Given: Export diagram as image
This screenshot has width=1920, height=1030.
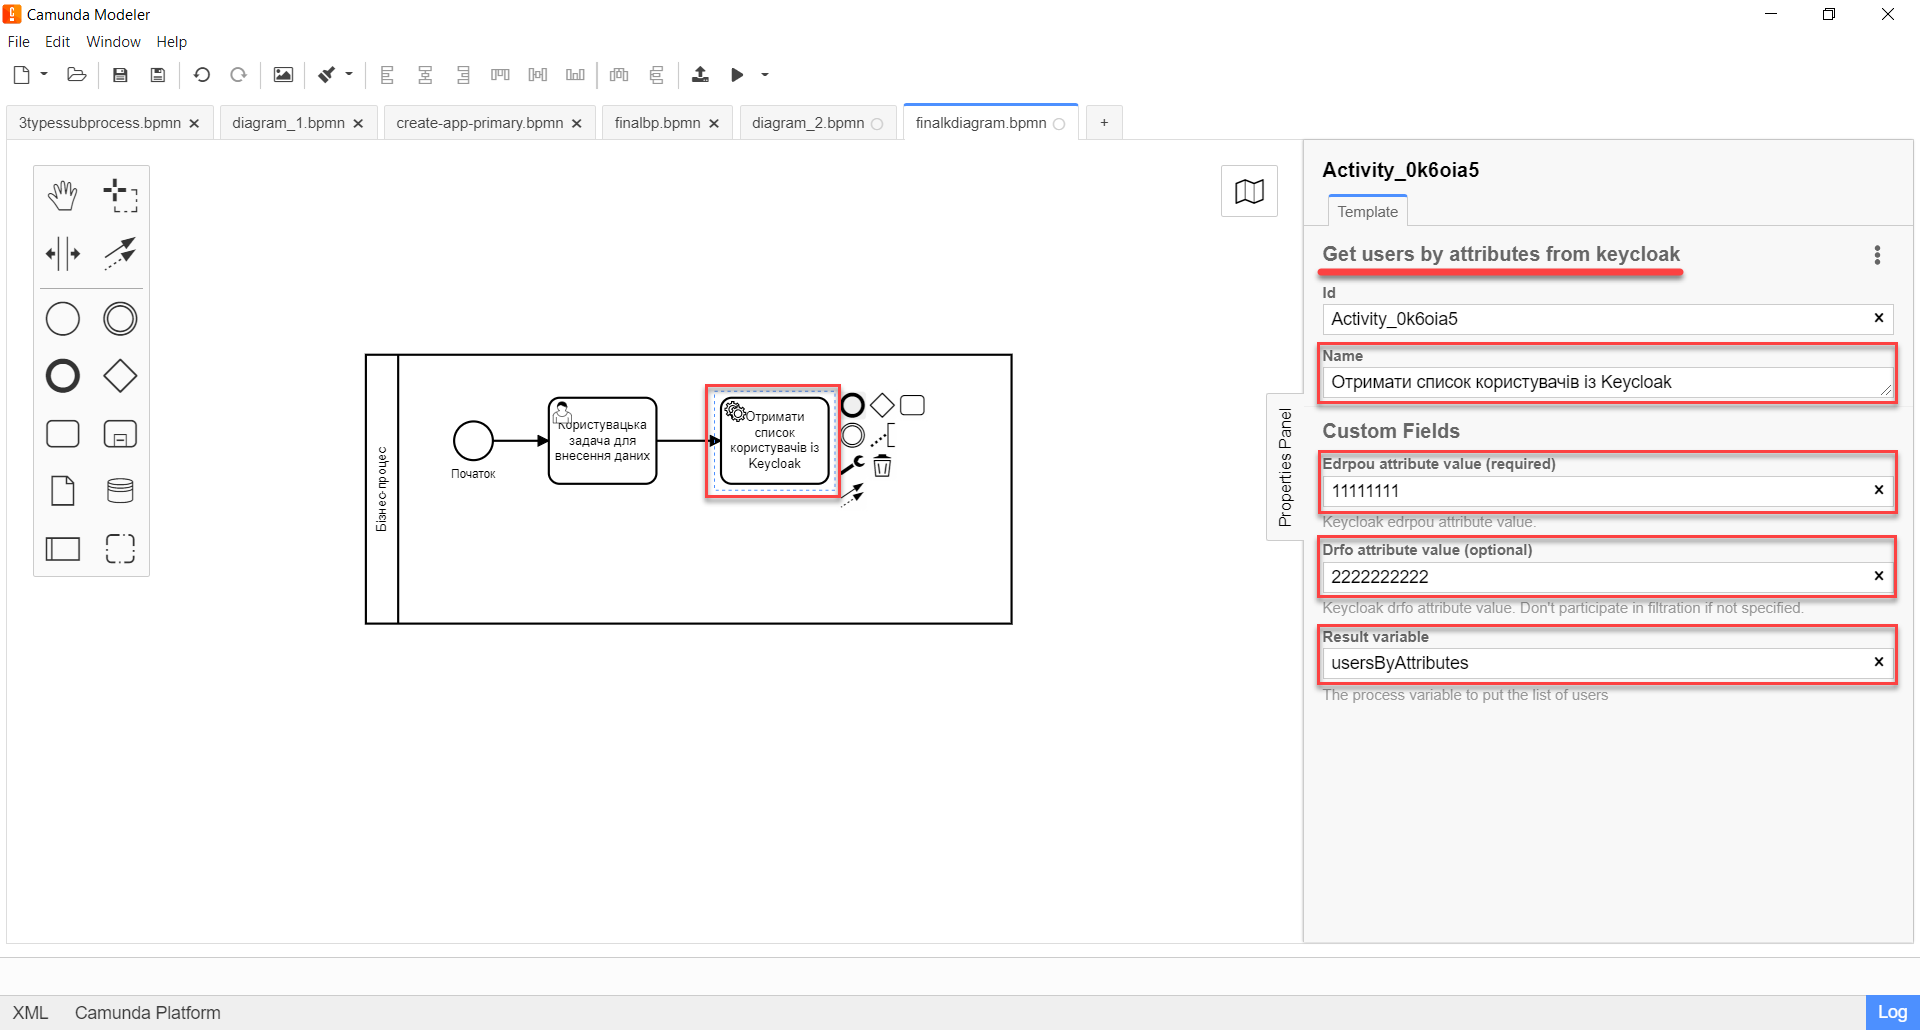Looking at the screenshot, I should tap(283, 75).
